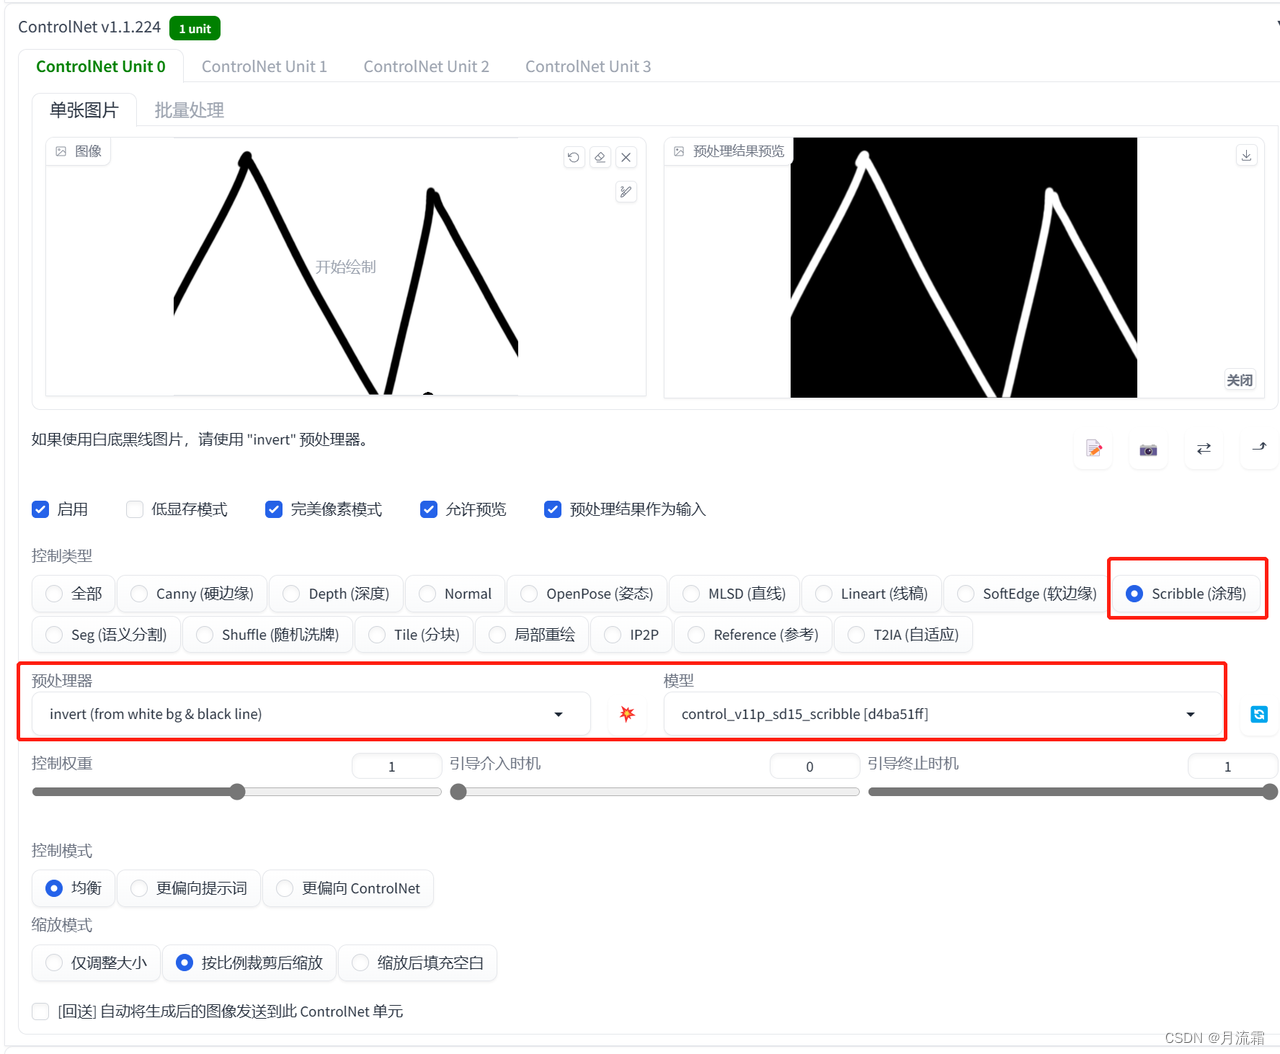This screenshot has width=1280, height=1054.
Task: Choose the 按比例裁剪后缩放 resize mode
Action: tap(249, 962)
